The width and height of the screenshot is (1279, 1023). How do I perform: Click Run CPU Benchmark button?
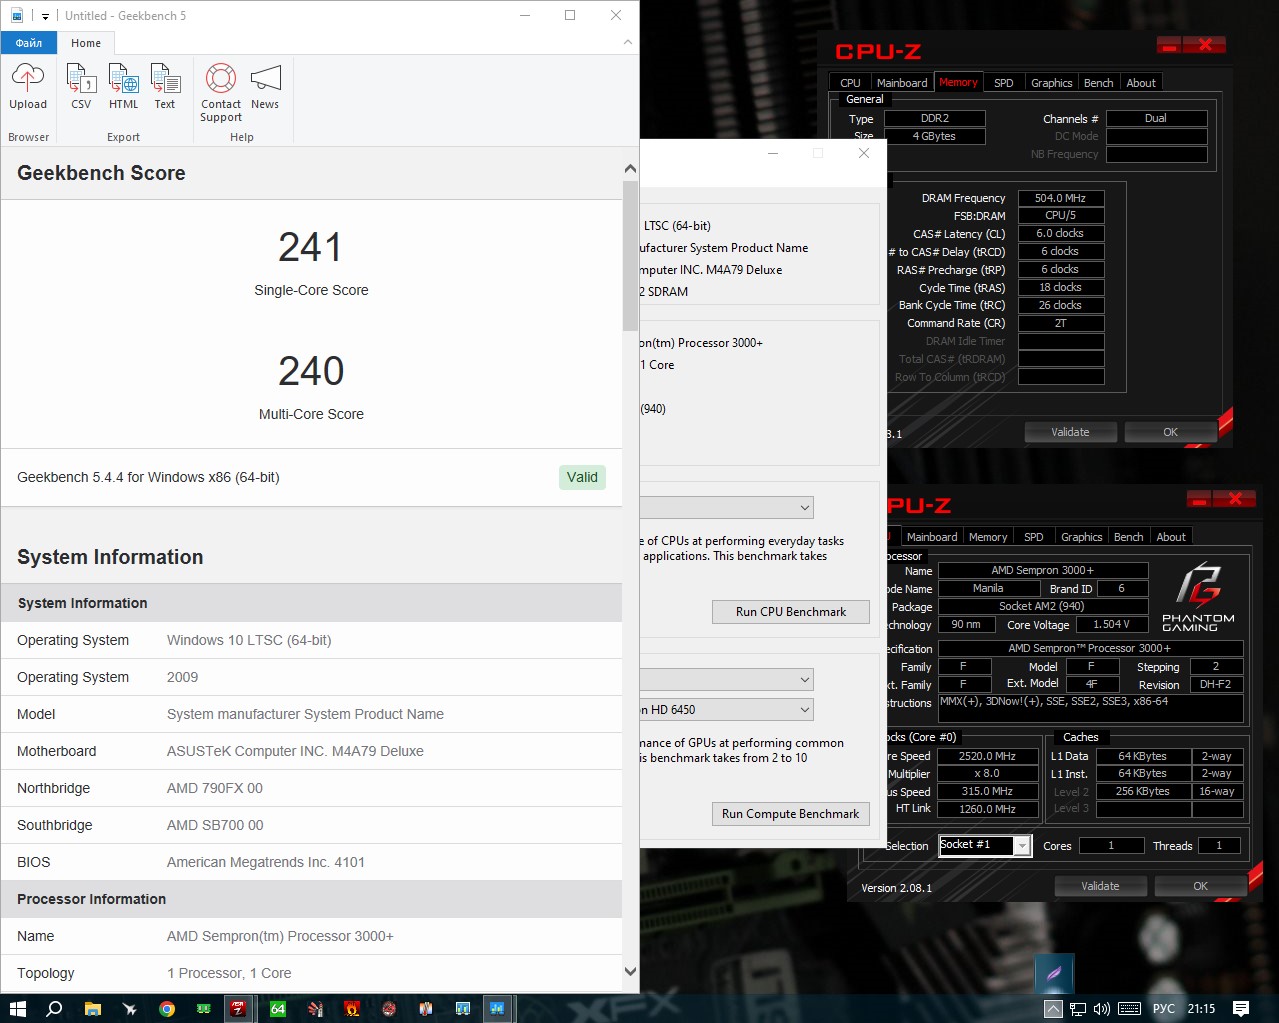(x=790, y=611)
